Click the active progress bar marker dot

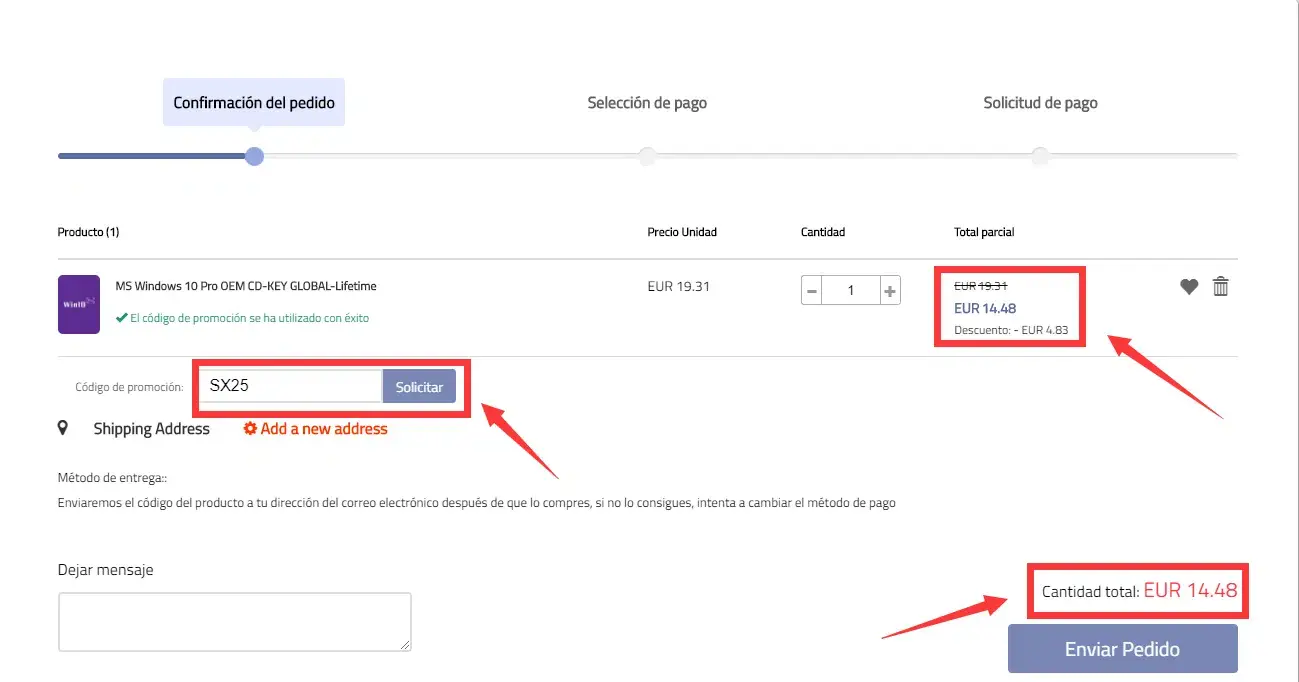[x=255, y=156]
